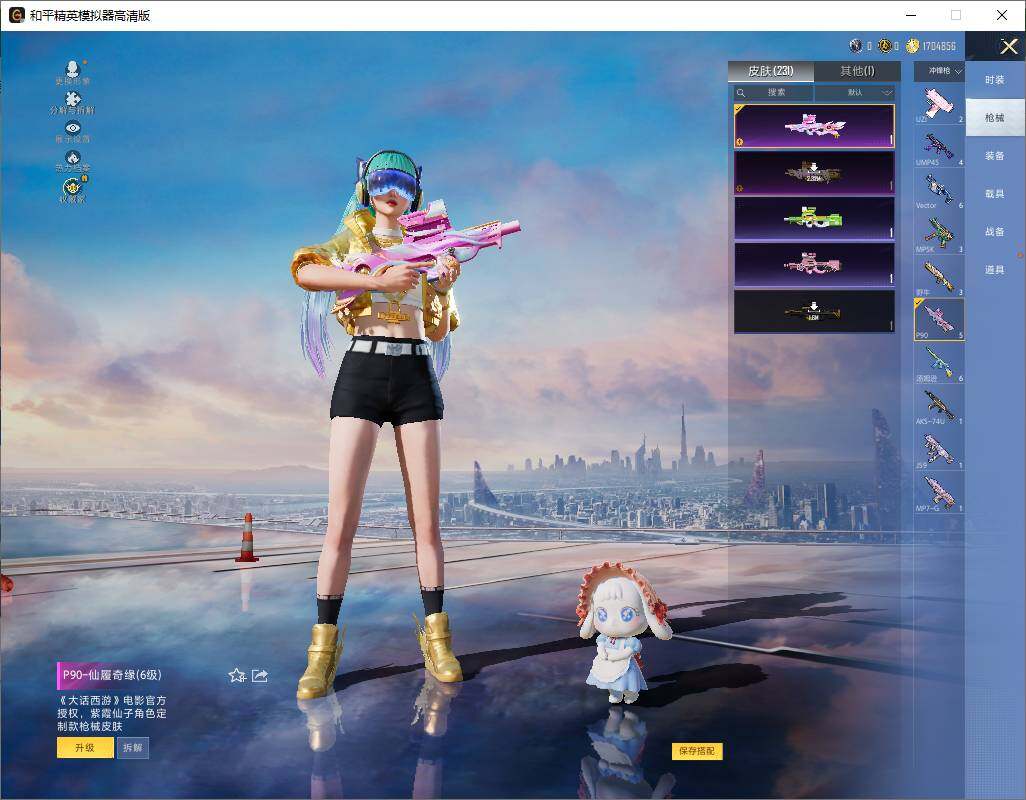1026x800 pixels.
Task: Focus the 搜索 skin search field
Action: [x=774, y=92]
